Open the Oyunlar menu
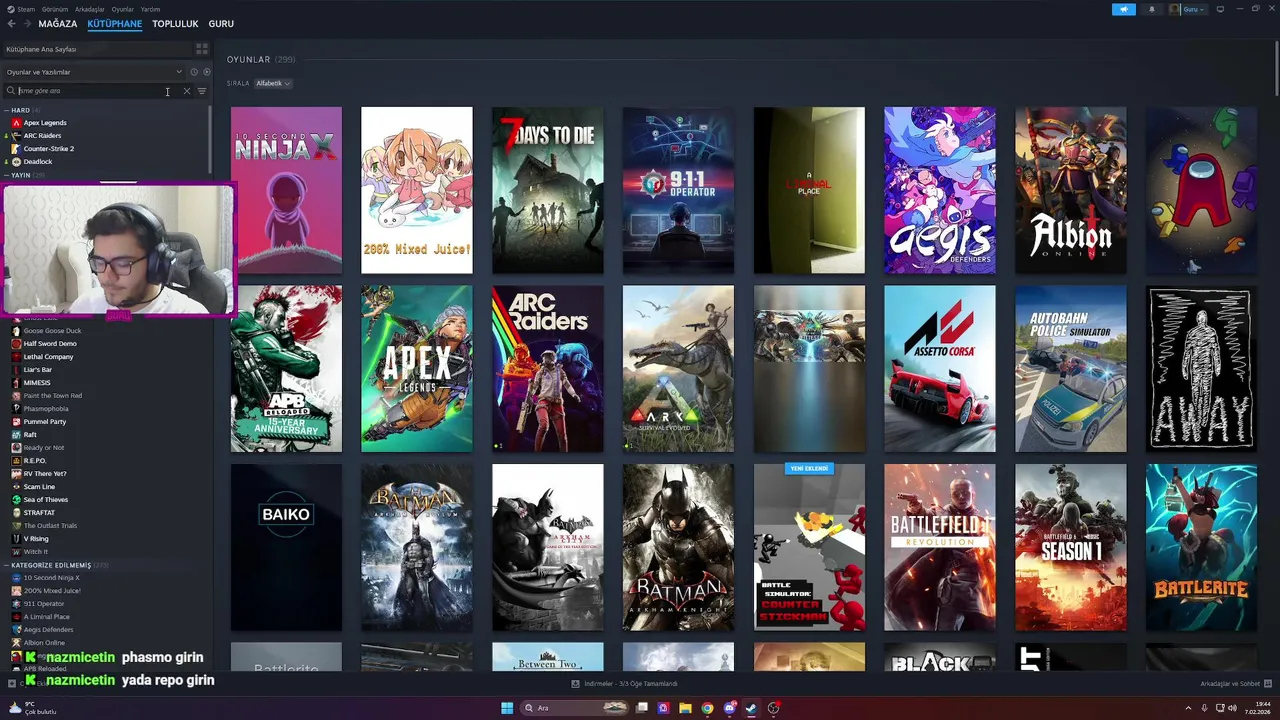Image resolution: width=1280 pixels, height=720 pixels. (x=123, y=9)
